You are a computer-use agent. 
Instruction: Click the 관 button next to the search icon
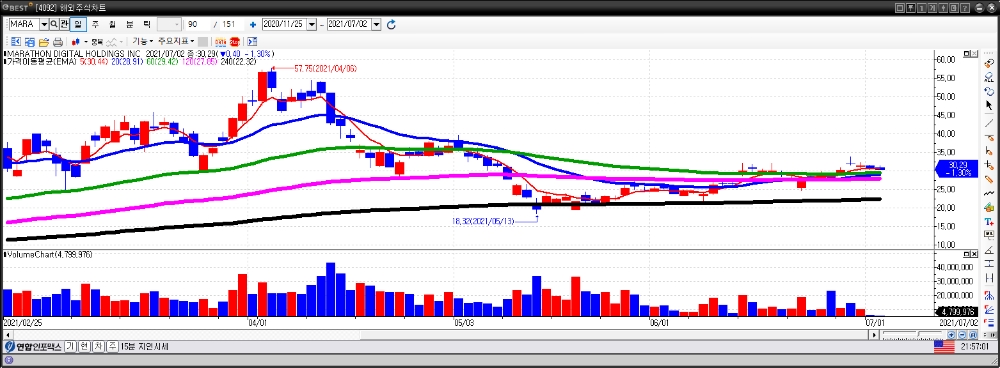(64, 24)
